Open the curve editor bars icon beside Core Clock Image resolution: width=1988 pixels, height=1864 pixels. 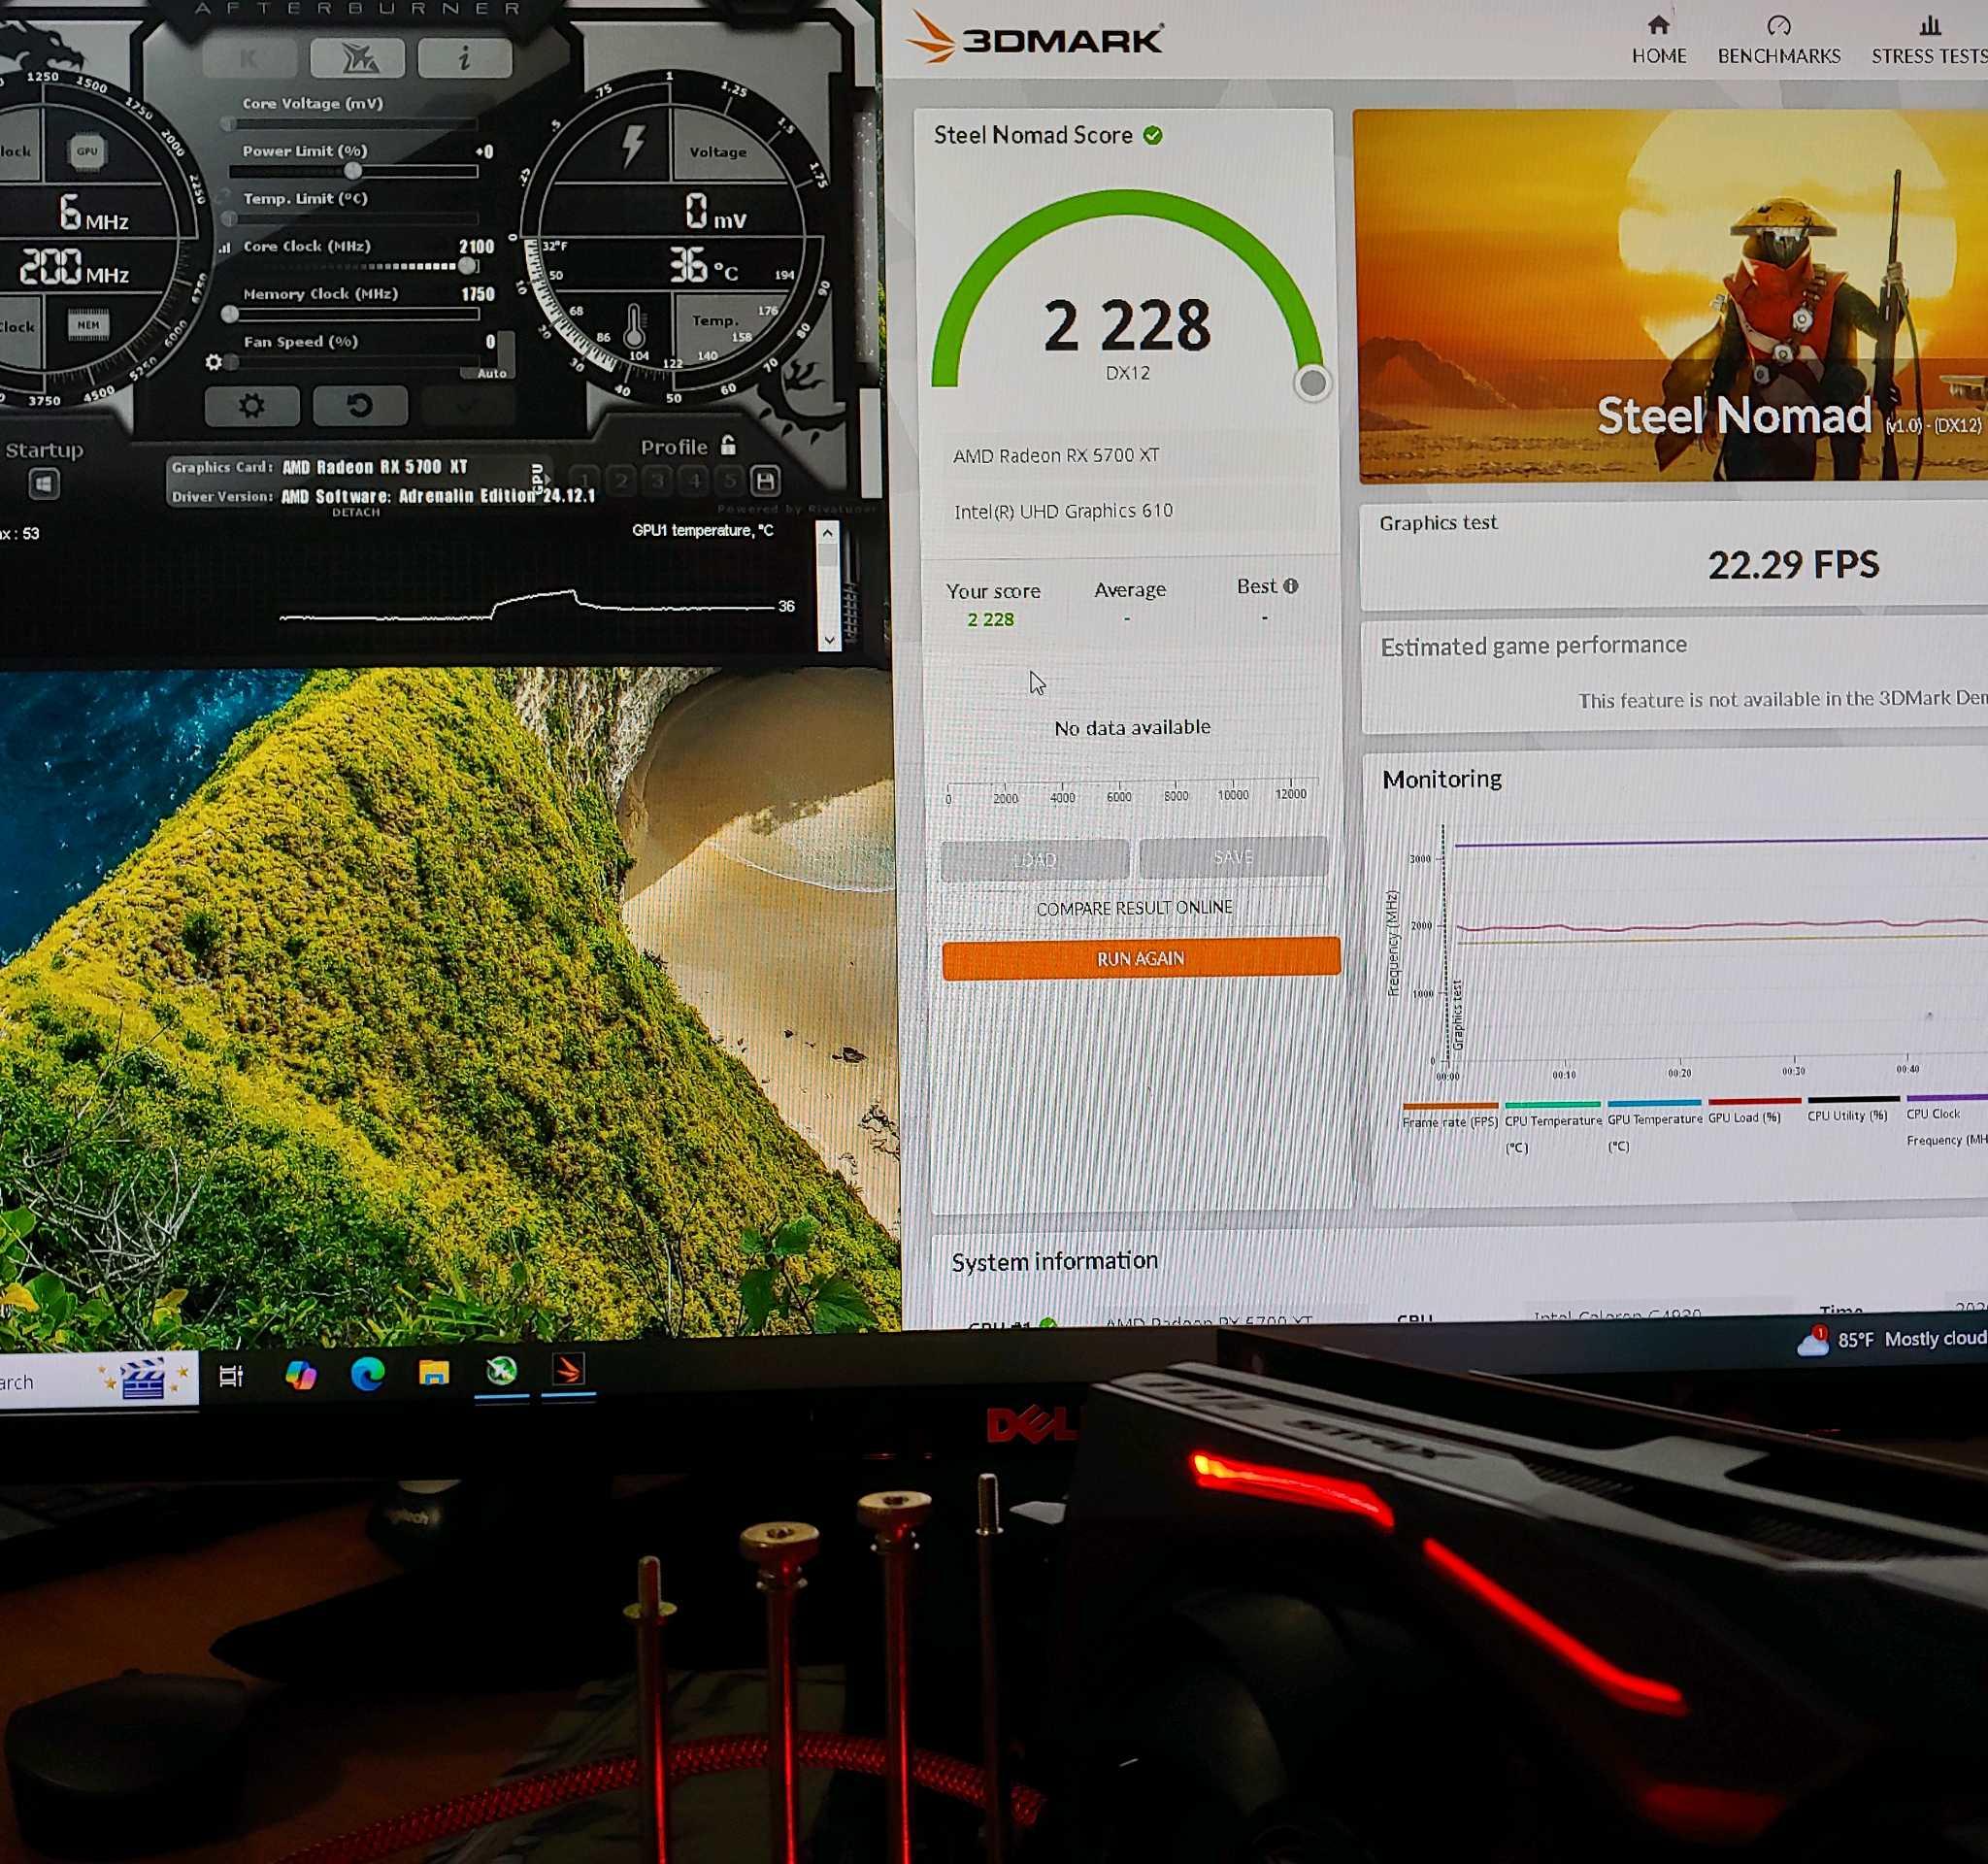(x=224, y=247)
